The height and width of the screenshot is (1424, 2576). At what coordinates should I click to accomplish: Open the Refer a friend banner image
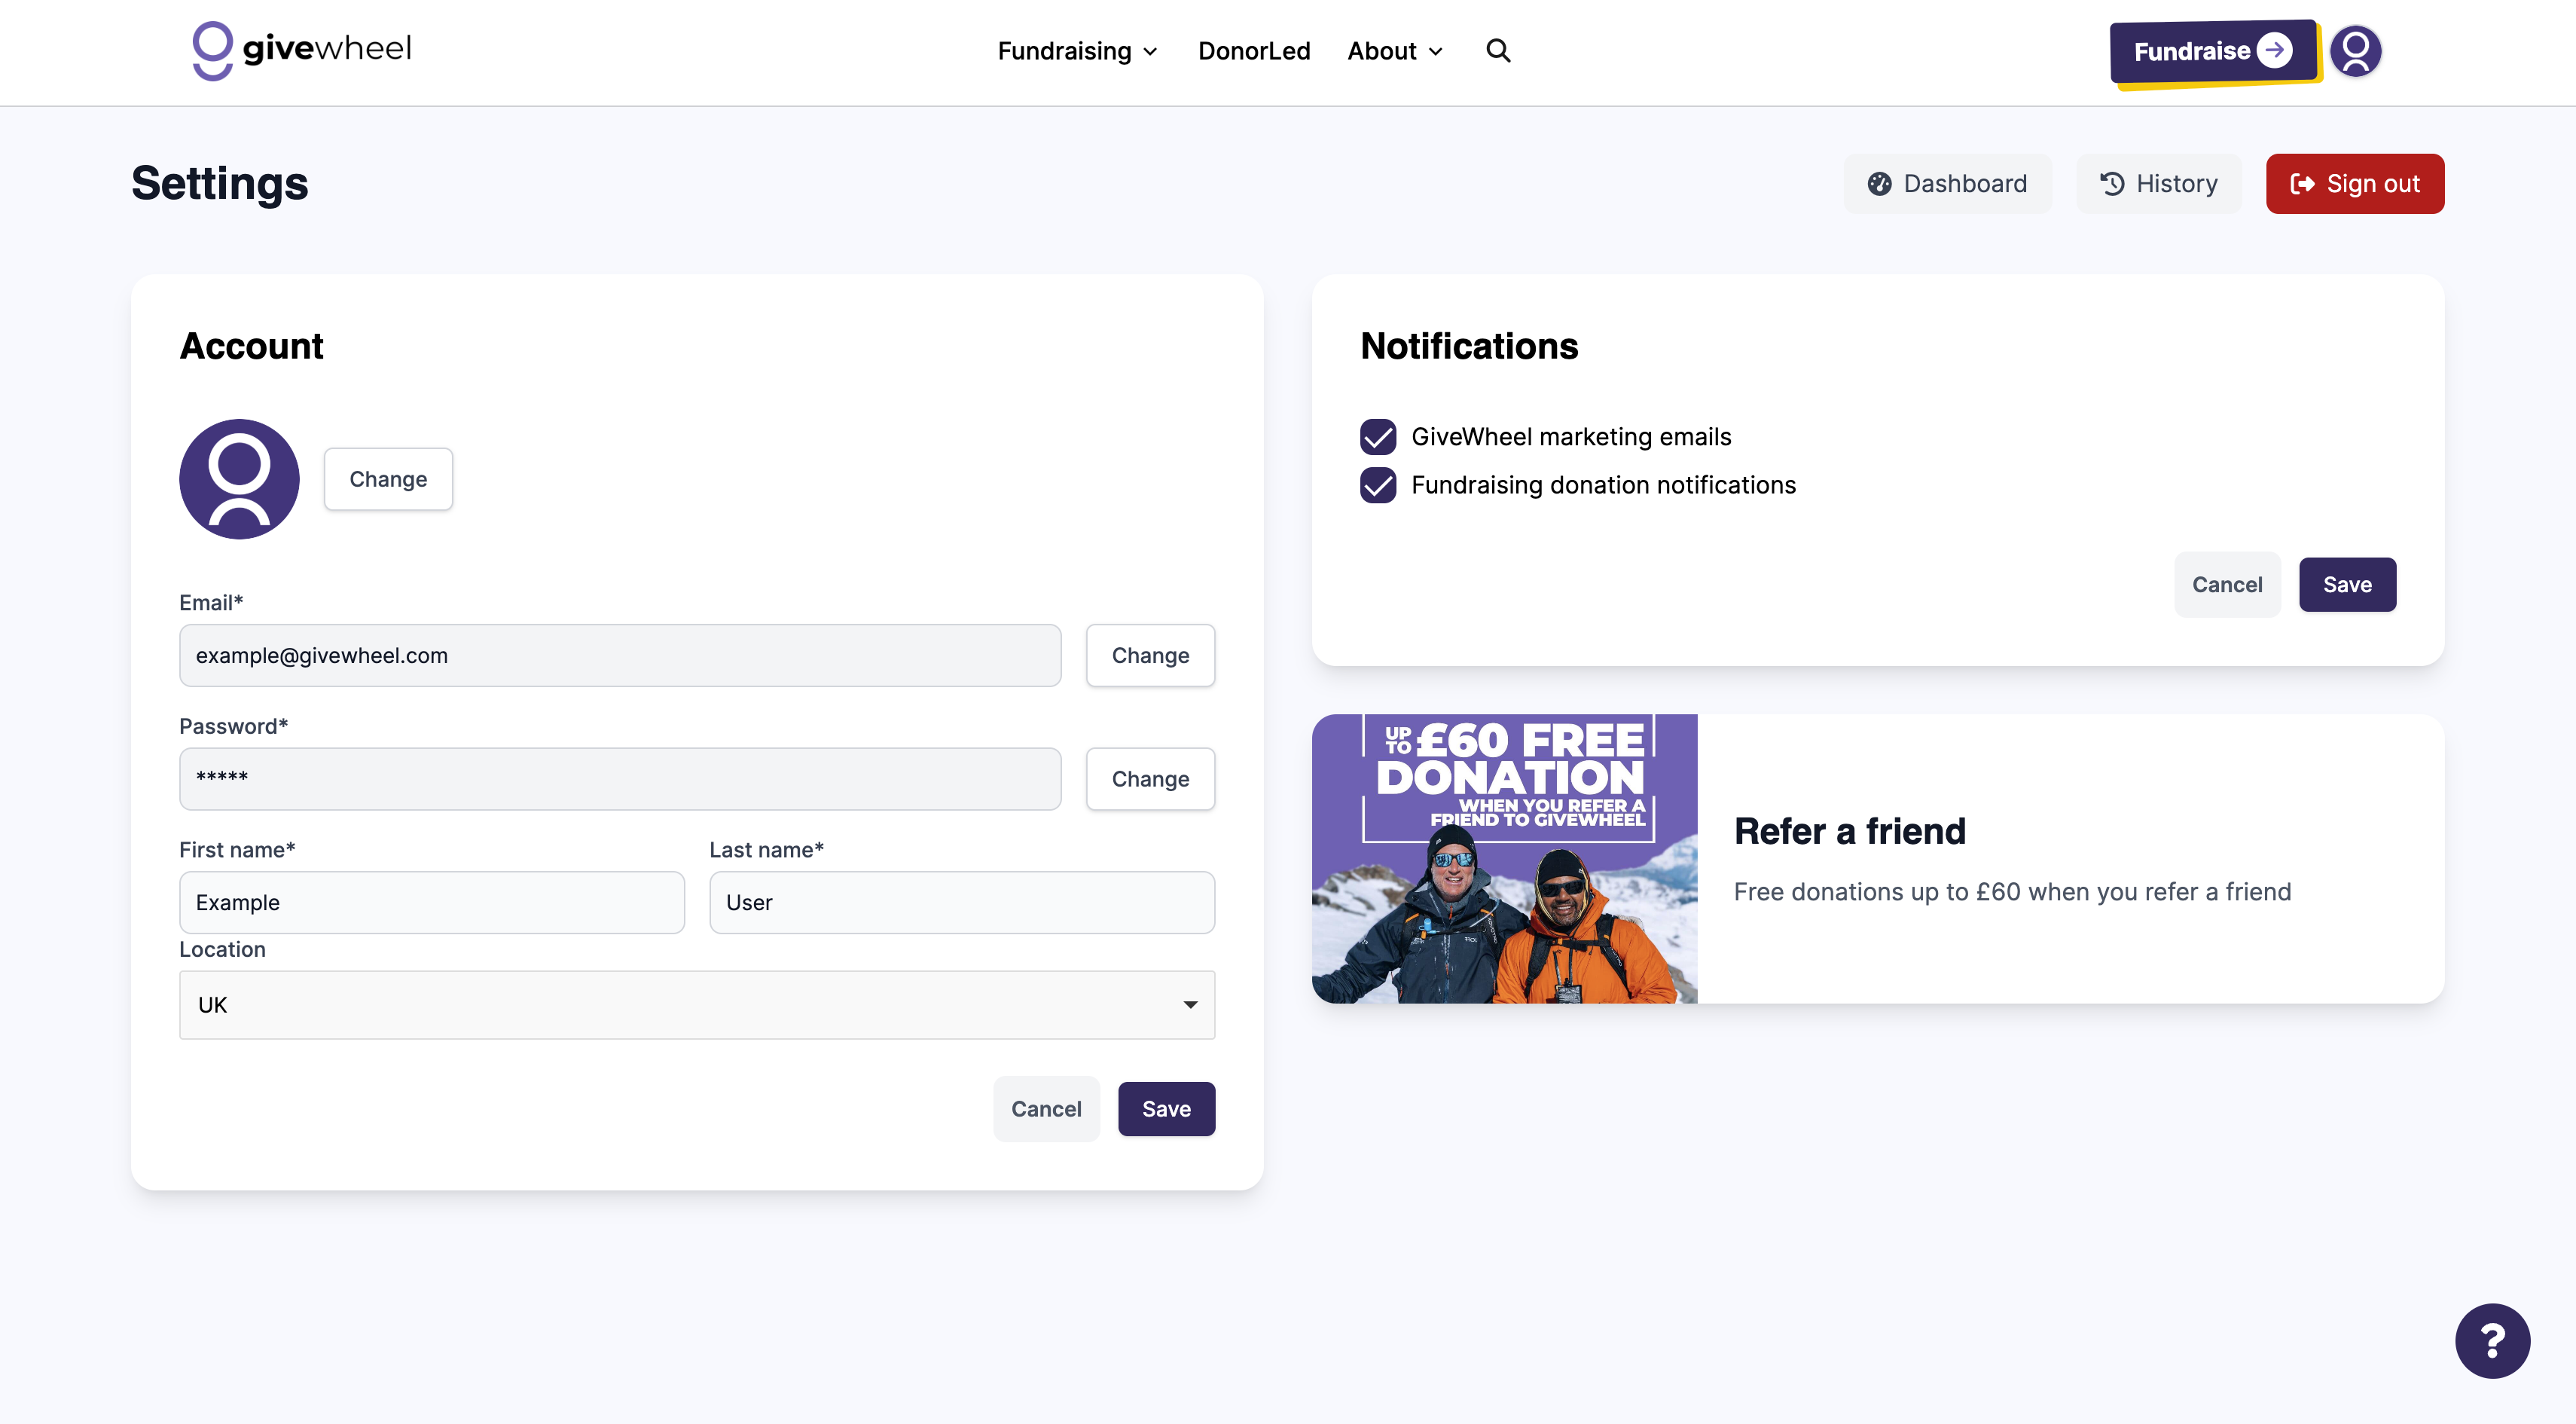click(1504, 858)
